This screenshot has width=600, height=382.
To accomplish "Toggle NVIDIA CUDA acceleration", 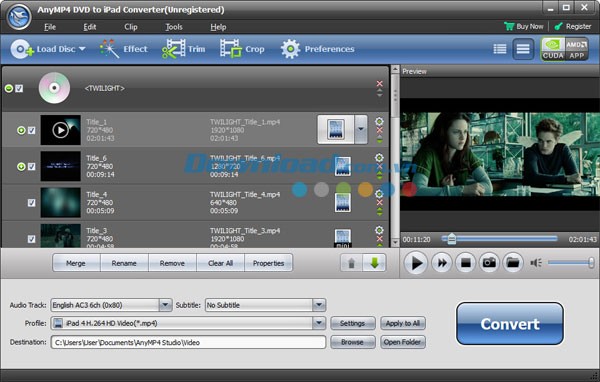I will (x=553, y=49).
